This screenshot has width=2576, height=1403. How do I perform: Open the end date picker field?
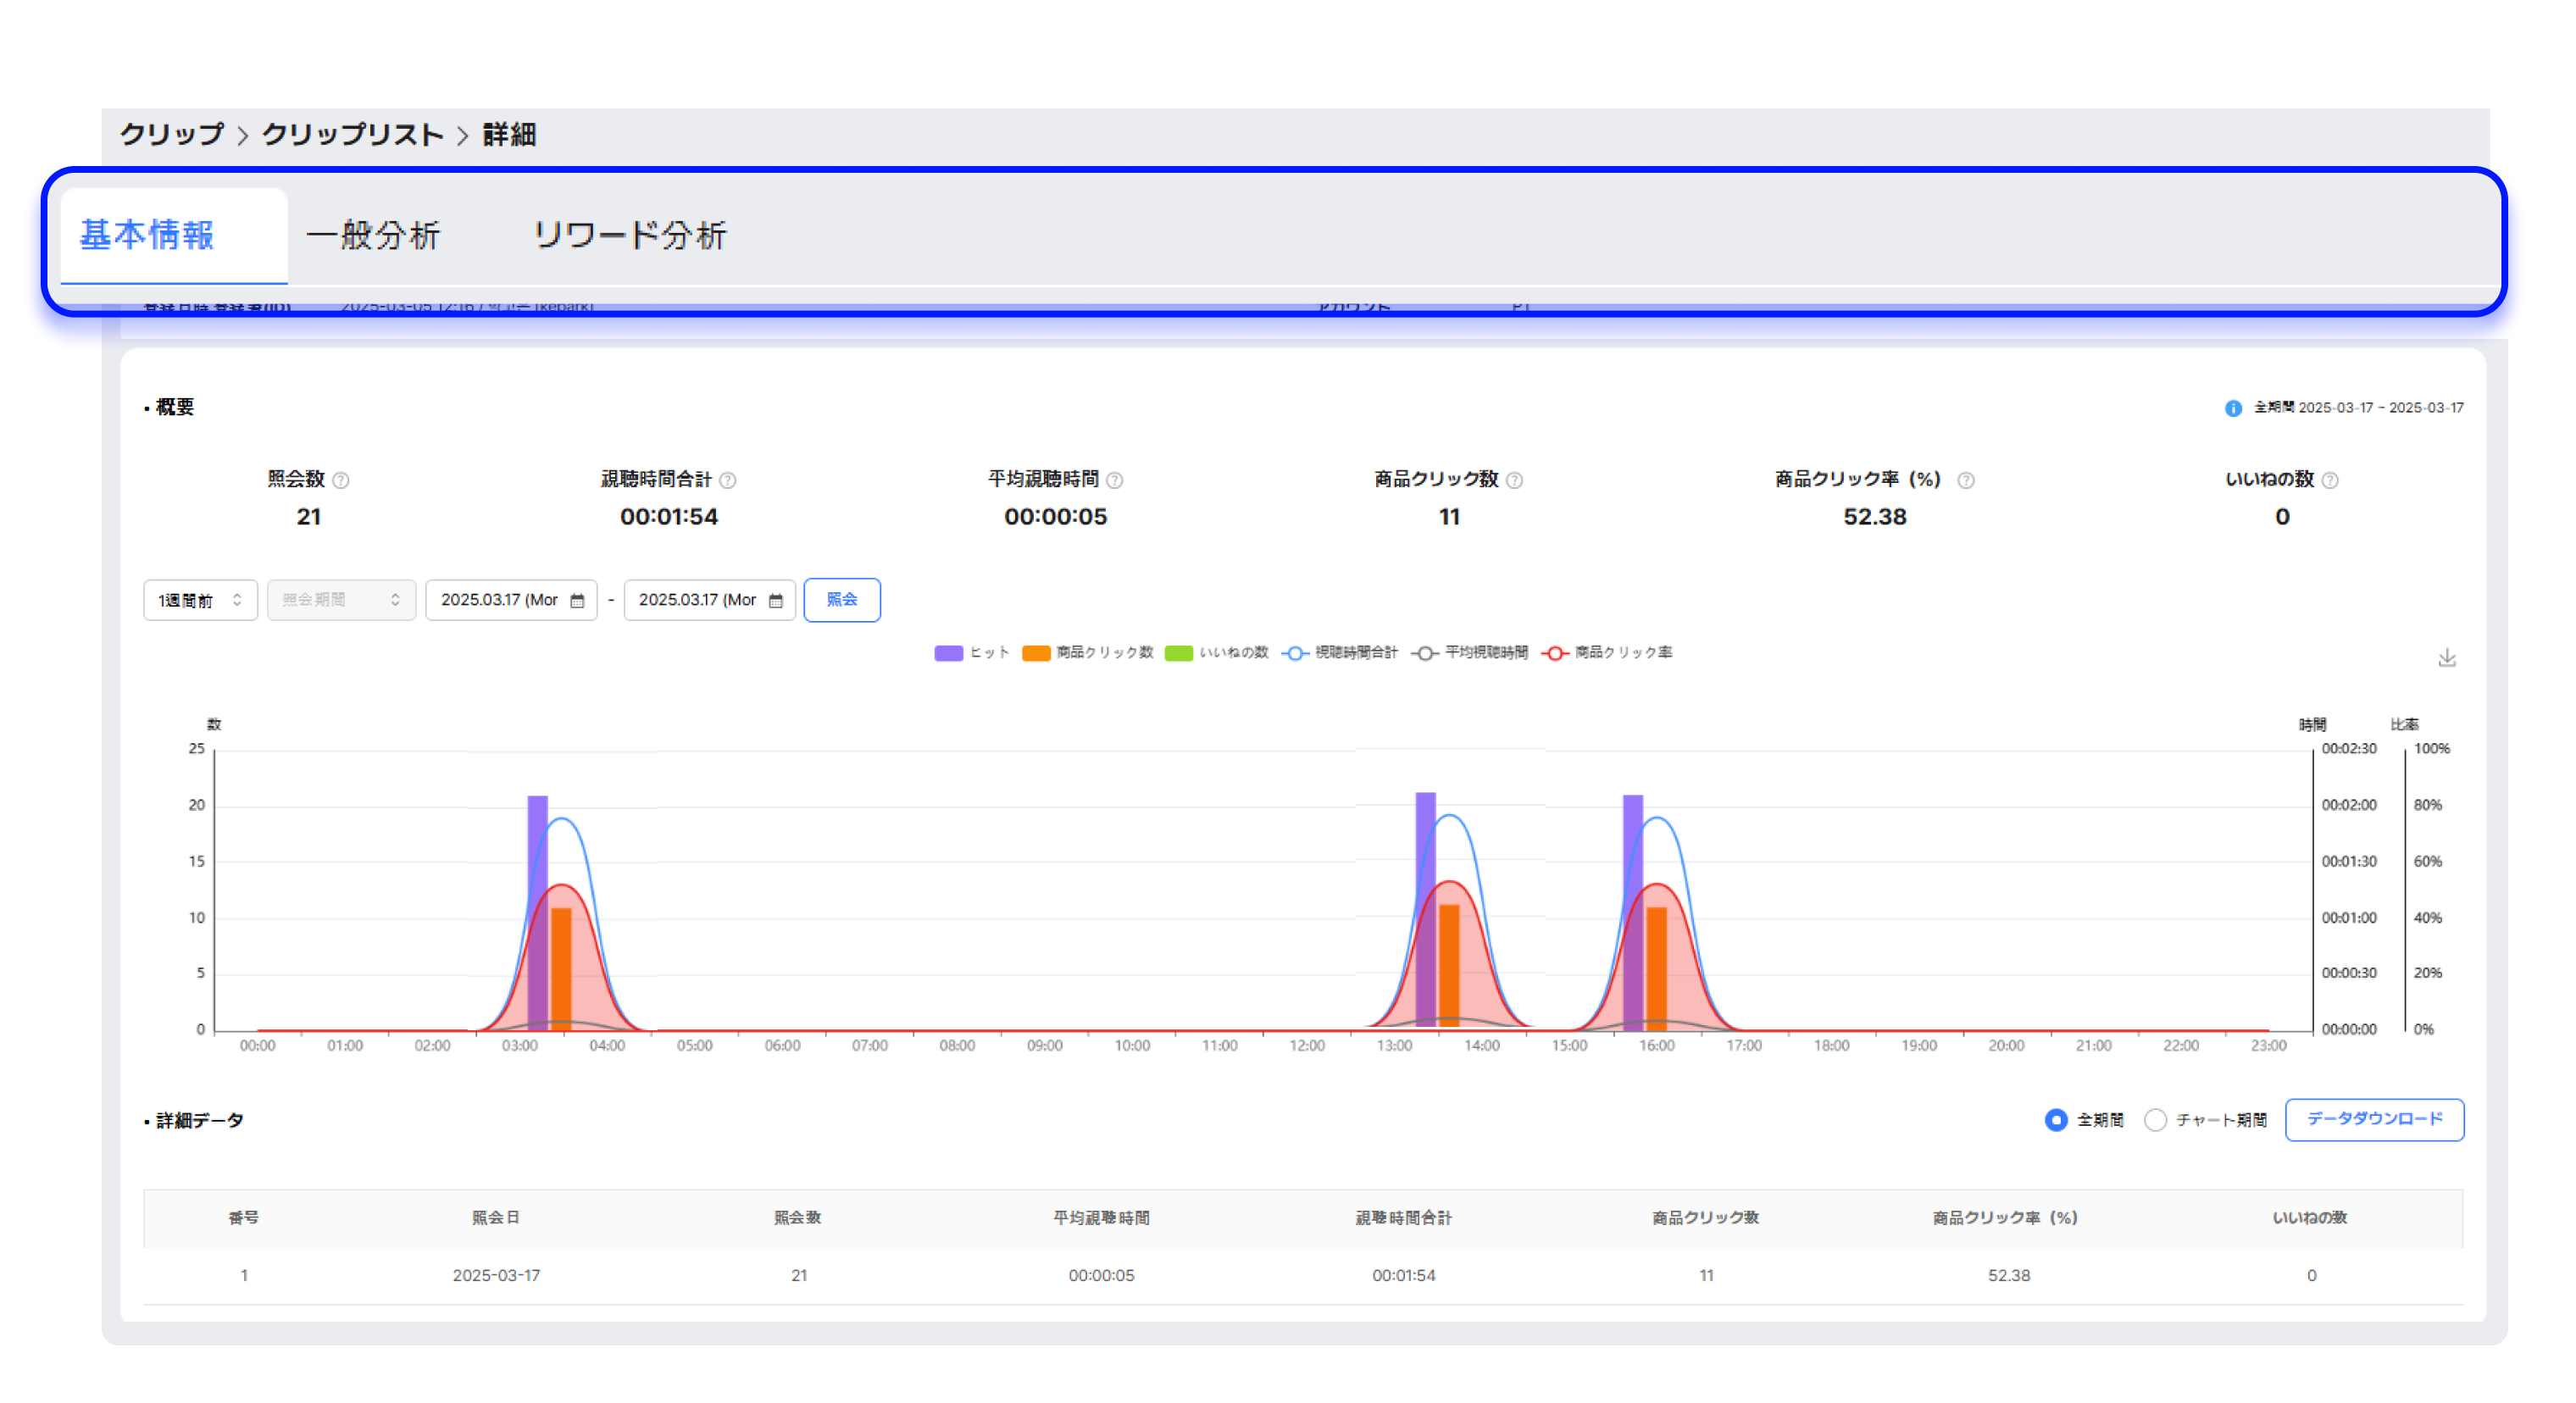[x=698, y=600]
